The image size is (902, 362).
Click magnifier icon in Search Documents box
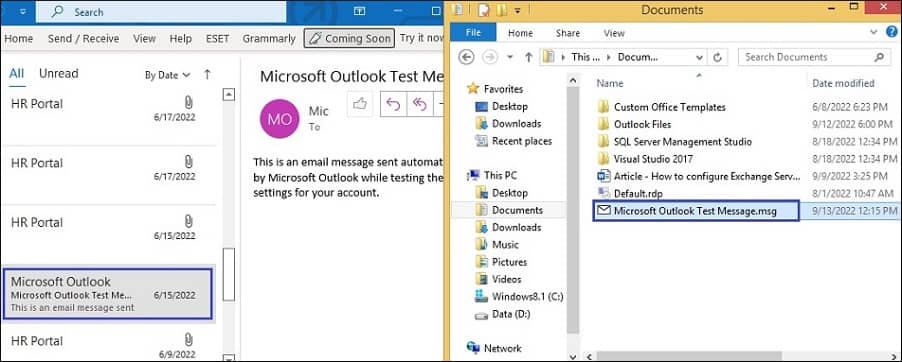(x=879, y=57)
